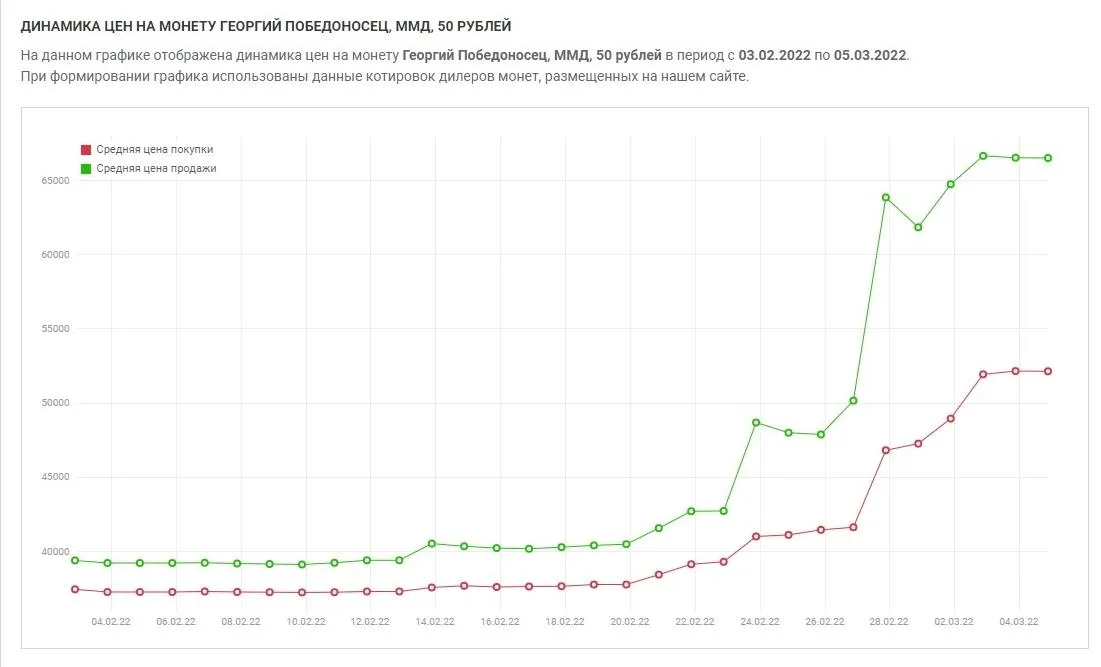Click the 18.02.22 date label on the axis

pos(565,621)
